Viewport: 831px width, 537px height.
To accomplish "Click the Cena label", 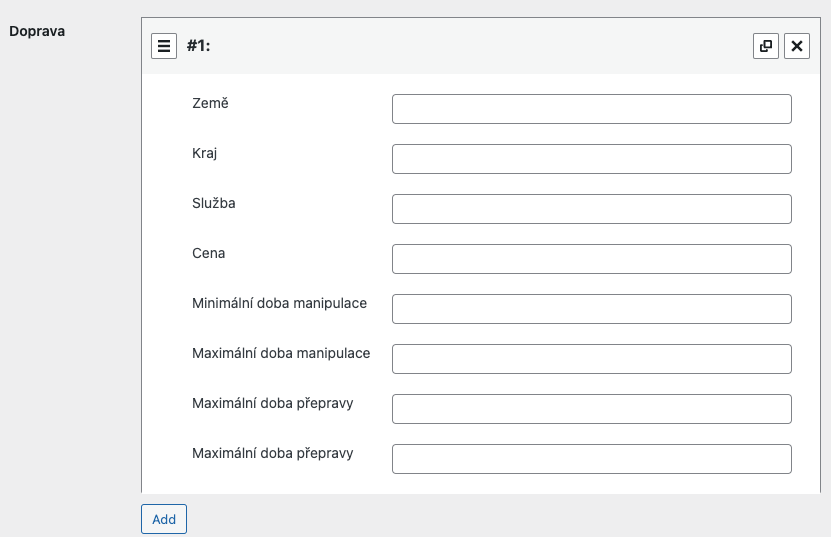I will pos(208,253).
